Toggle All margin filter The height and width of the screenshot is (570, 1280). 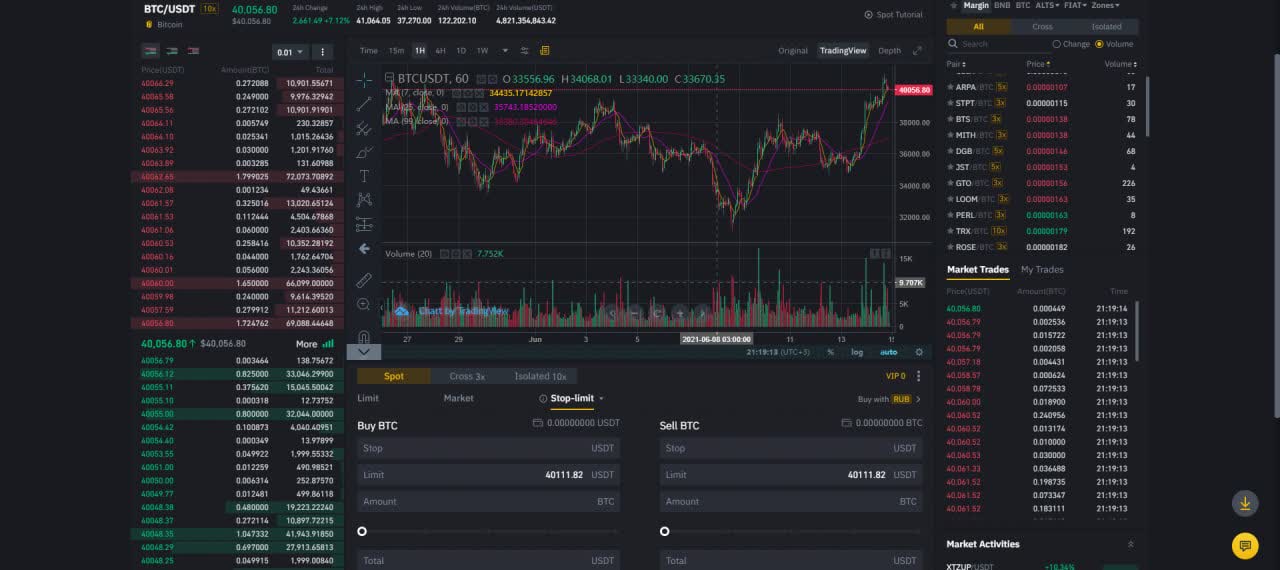[x=978, y=27]
